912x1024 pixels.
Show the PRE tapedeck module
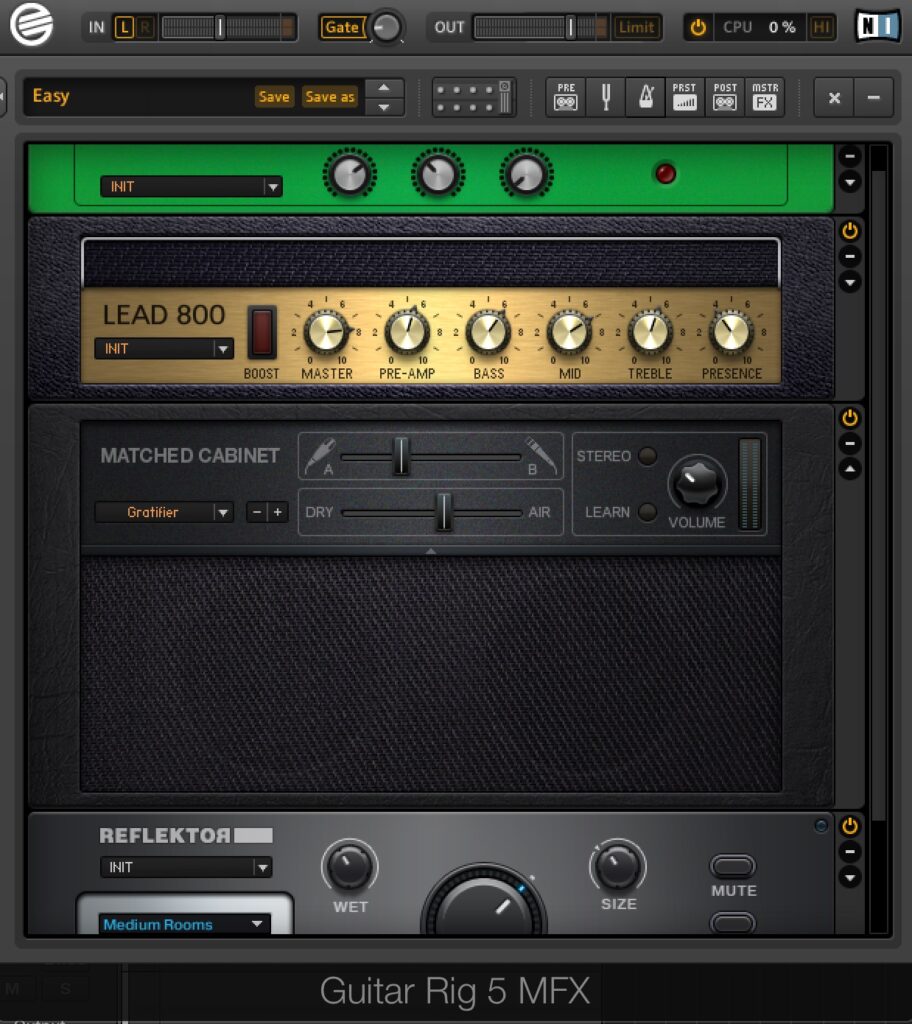566,97
